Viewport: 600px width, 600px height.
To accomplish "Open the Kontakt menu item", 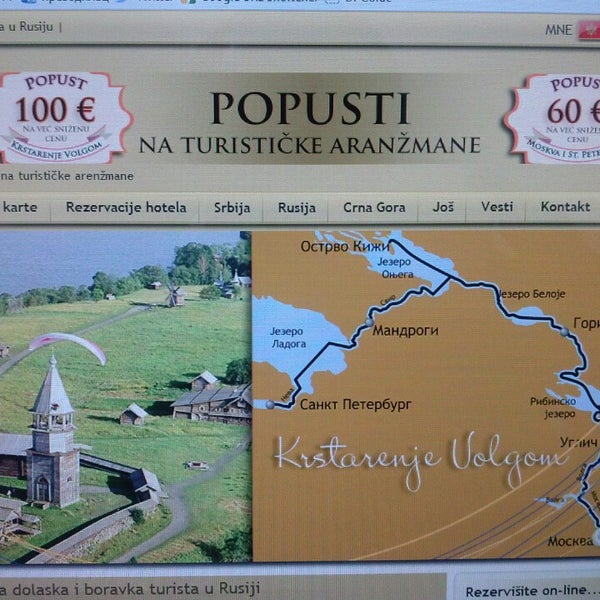I will 565,207.
